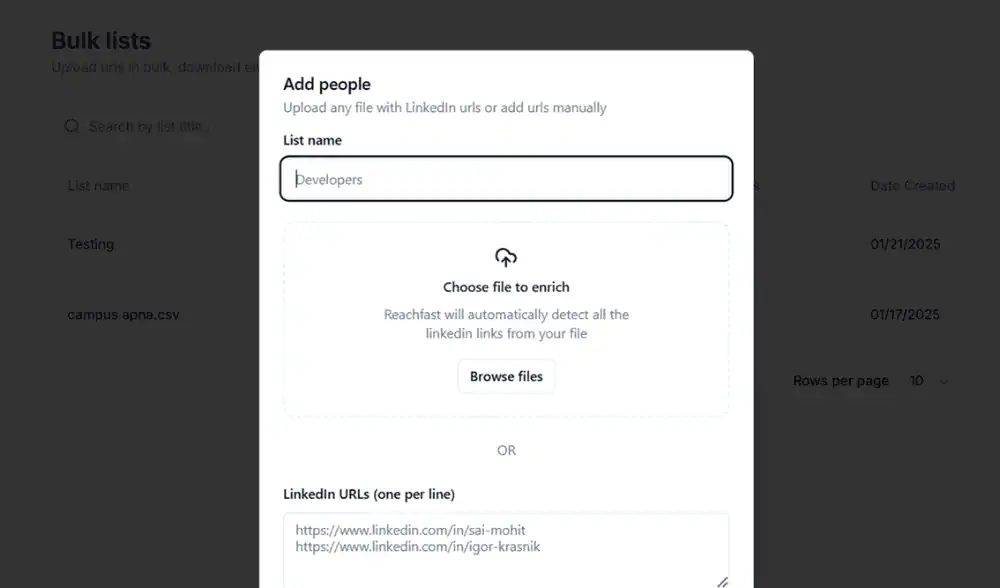Click the search magnifier icon
This screenshot has width=1000, height=588.
pyautogui.click(x=72, y=126)
